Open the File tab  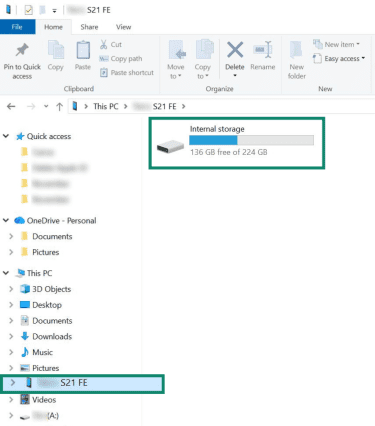17,27
